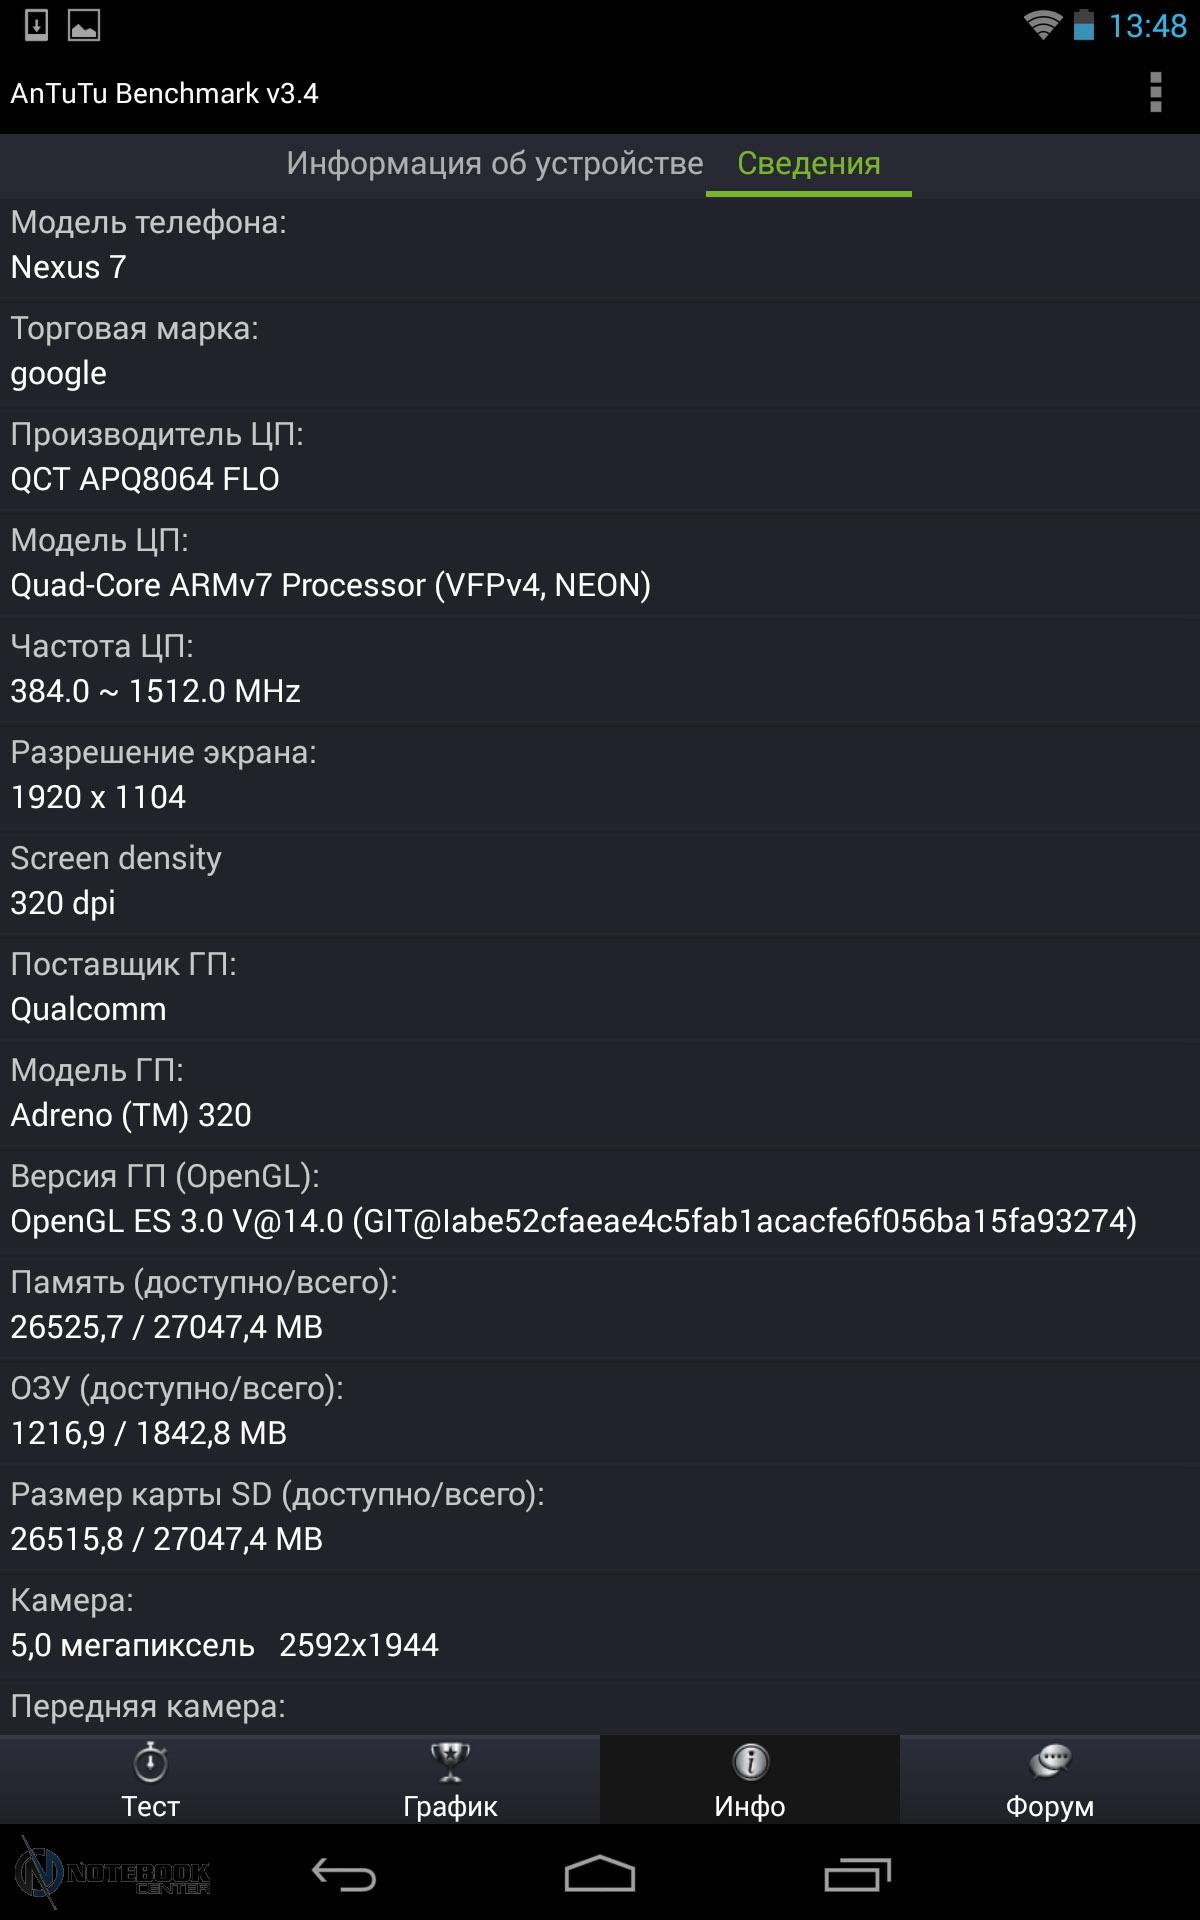Tap the QCT APQ8064 FLO row
Screen dimensions: 1200x1920
pos(600,458)
